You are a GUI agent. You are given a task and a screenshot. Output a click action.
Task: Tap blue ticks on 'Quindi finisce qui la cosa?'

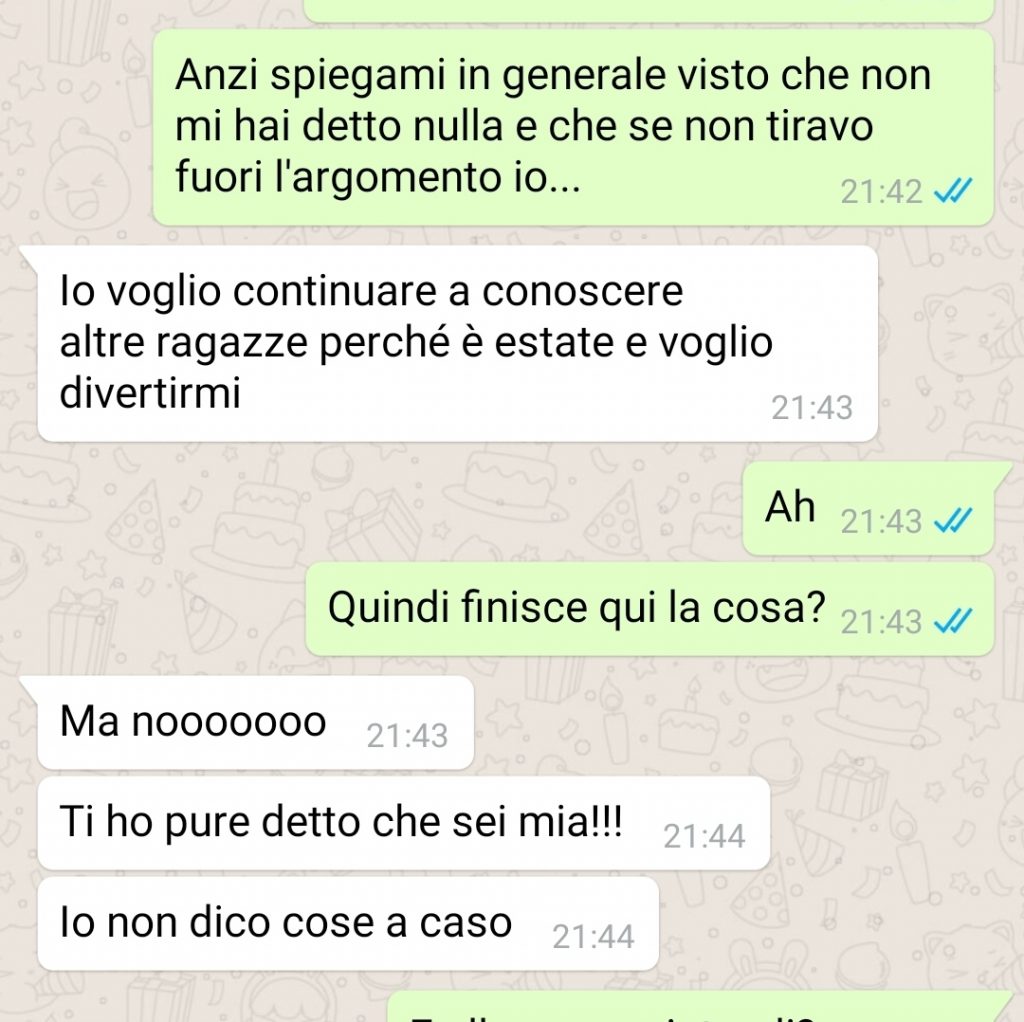pyautogui.click(x=953, y=621)
